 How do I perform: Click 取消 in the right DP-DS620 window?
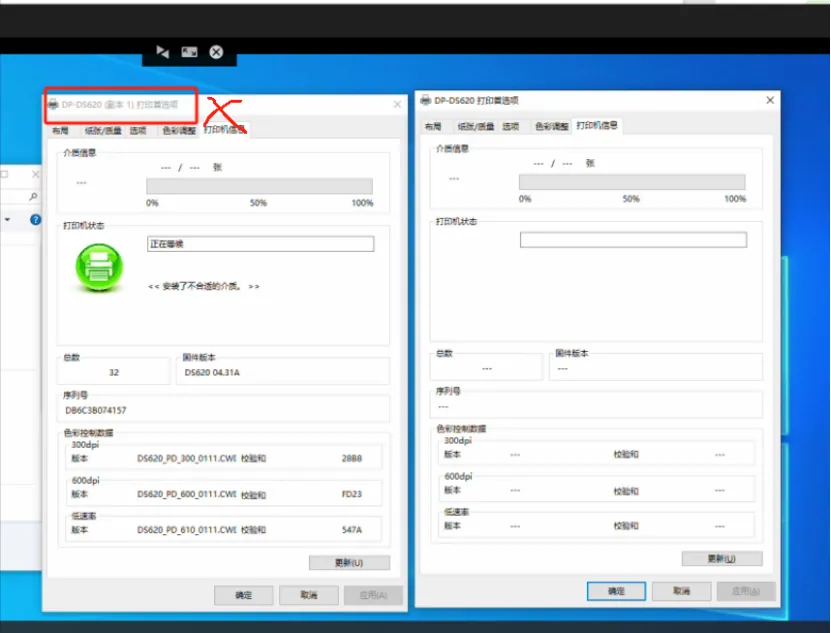(x=682, y=591)
